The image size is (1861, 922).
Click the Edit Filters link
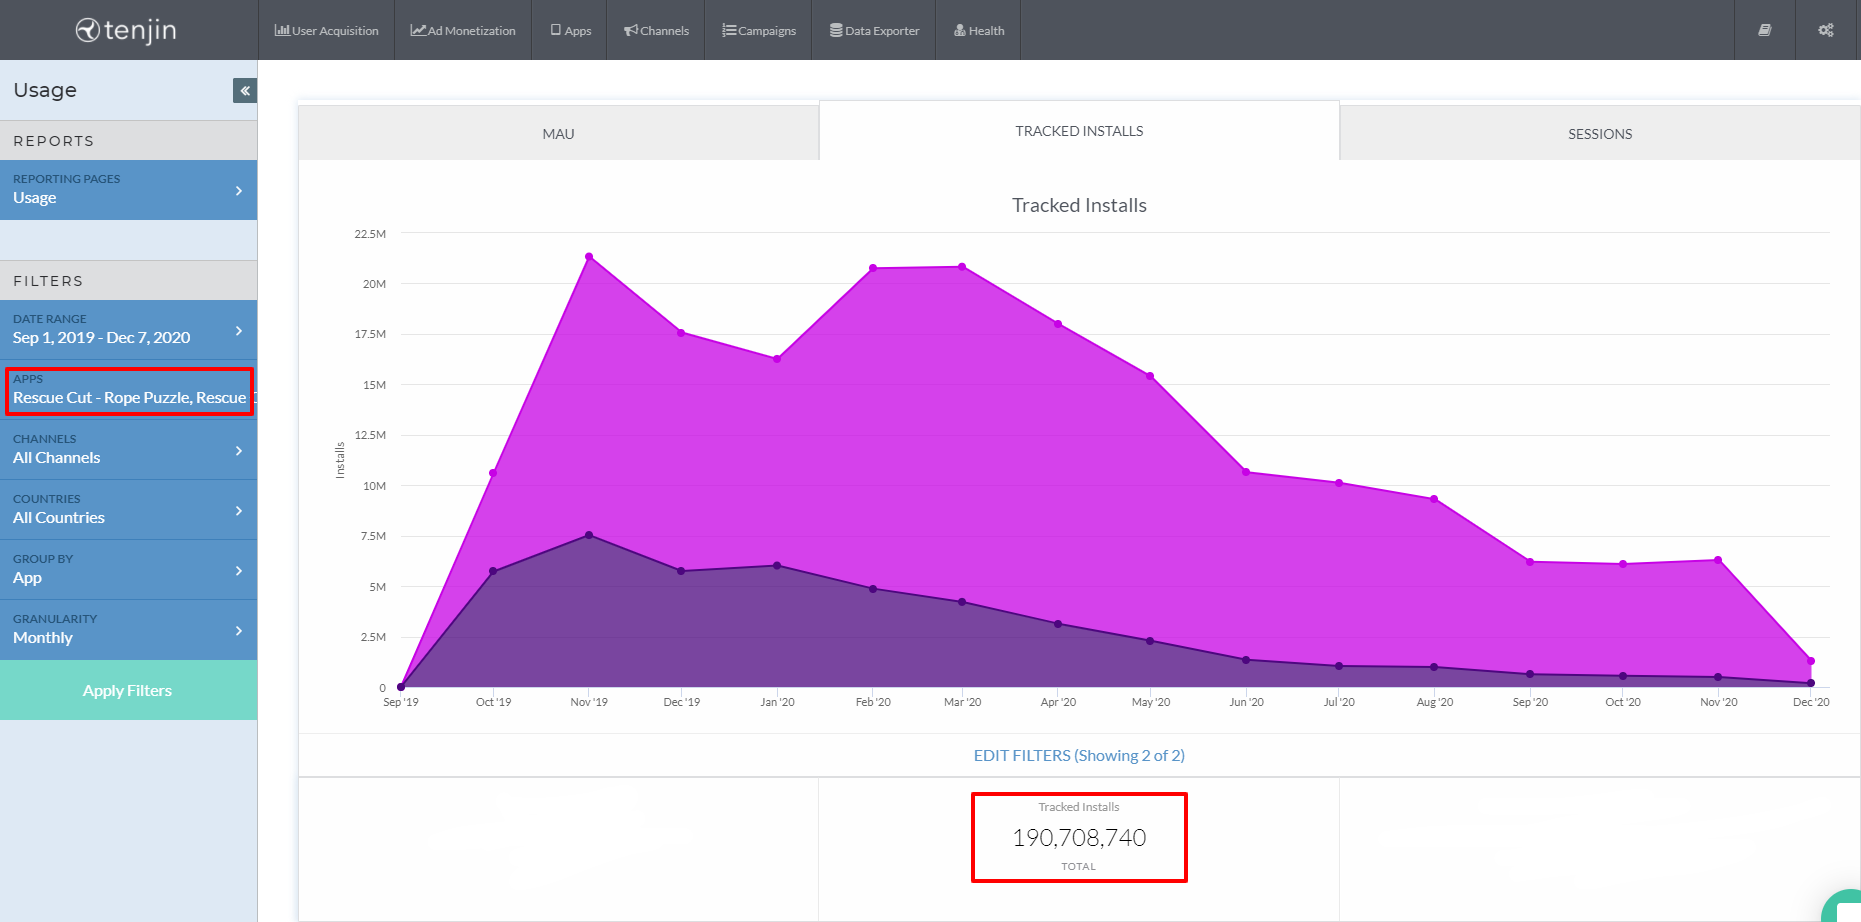click(x=1079, y=756)
